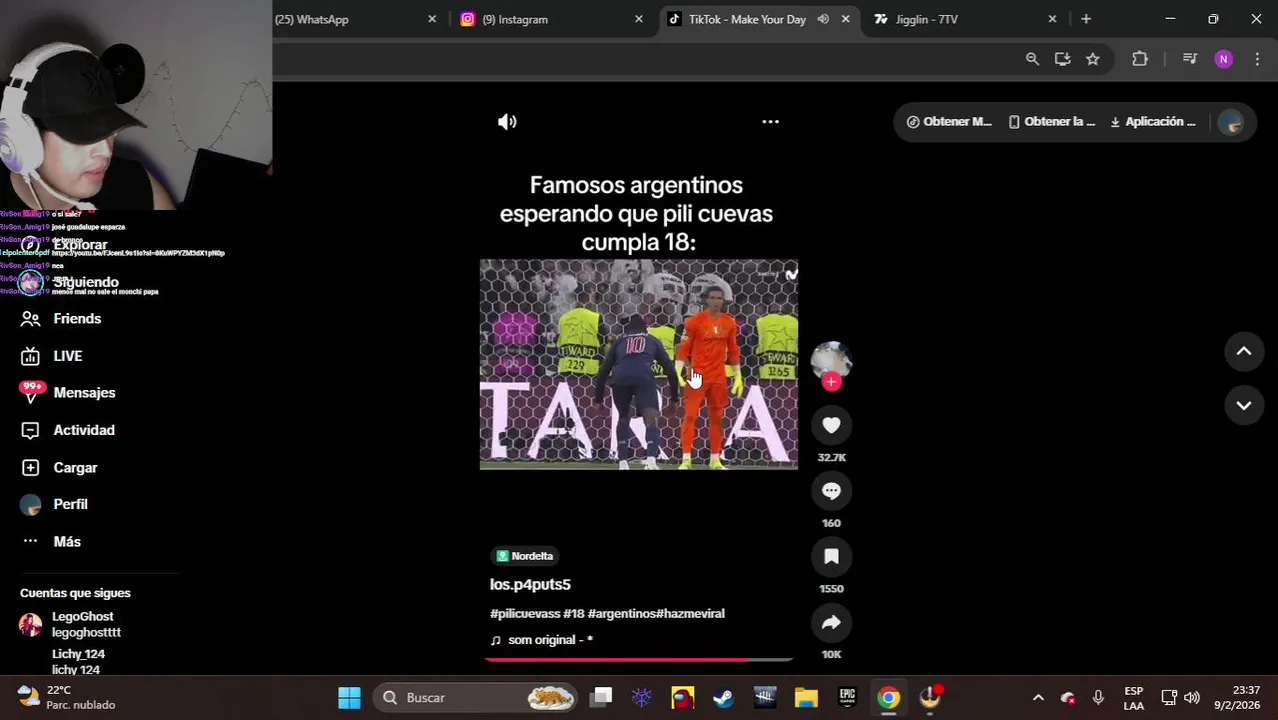Open the Windows Start menu

349,698
